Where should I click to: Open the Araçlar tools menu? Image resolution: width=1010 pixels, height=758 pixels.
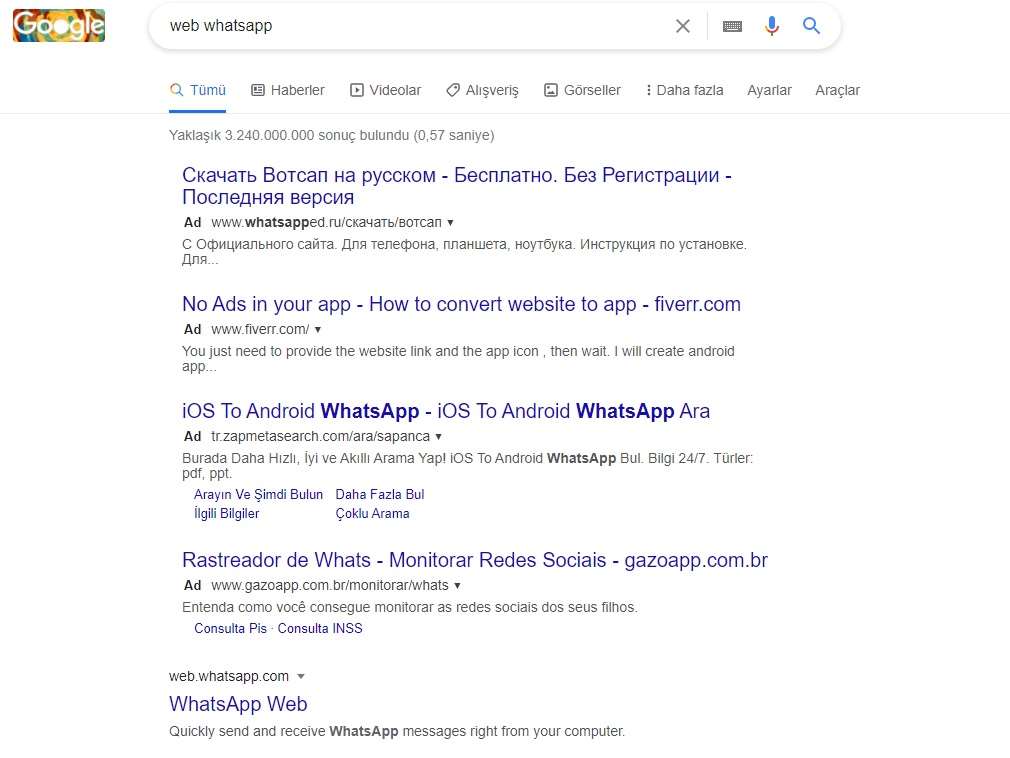click(837, 90)
